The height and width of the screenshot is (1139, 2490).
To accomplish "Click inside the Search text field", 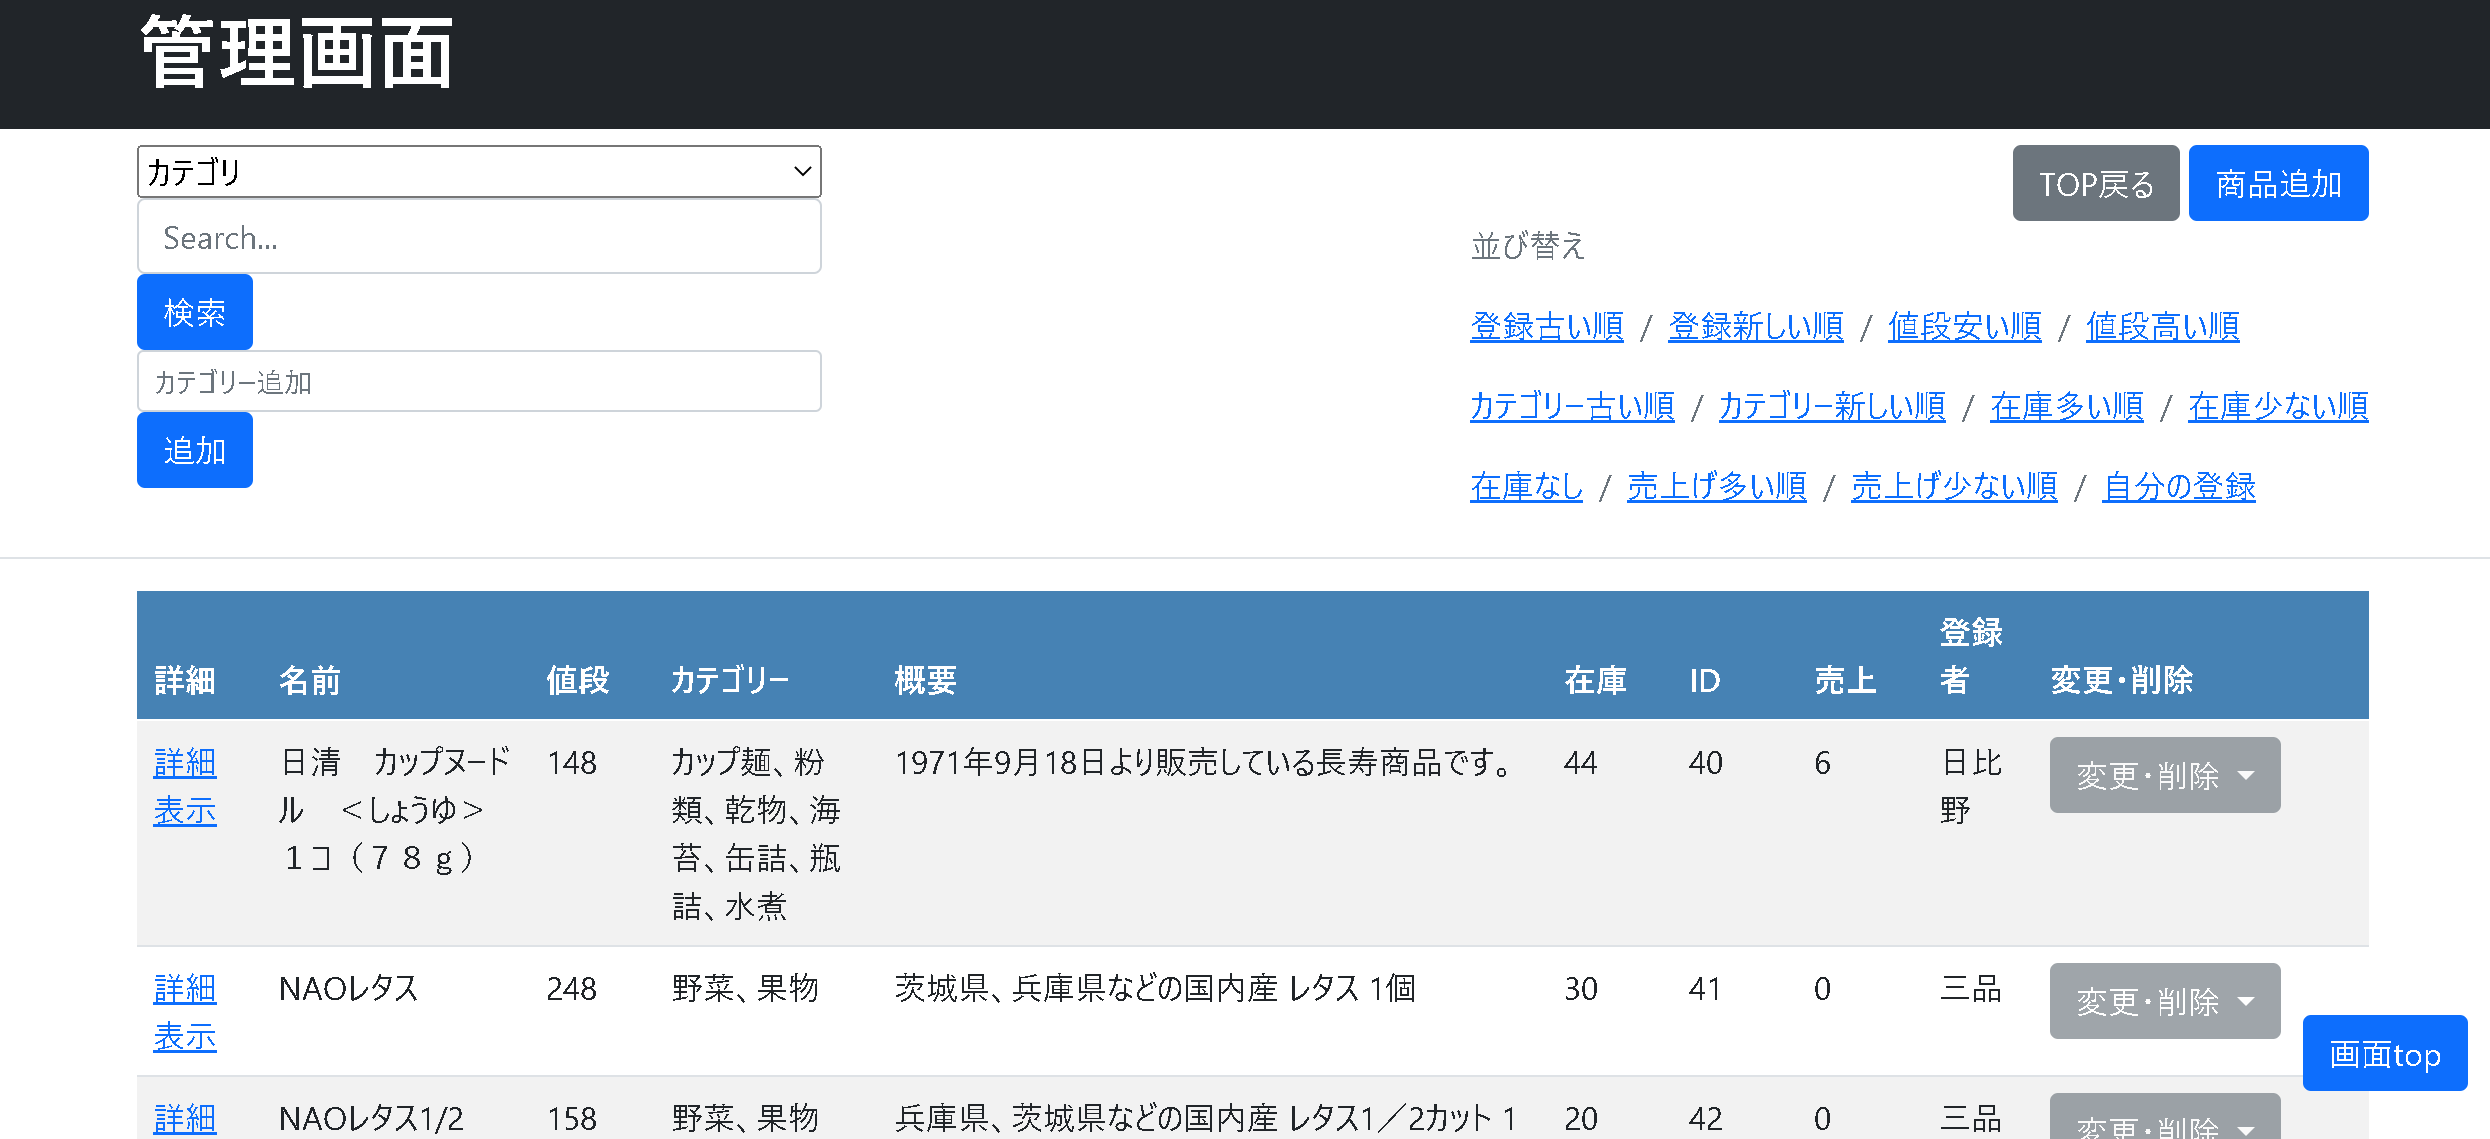I will point(480,236).
